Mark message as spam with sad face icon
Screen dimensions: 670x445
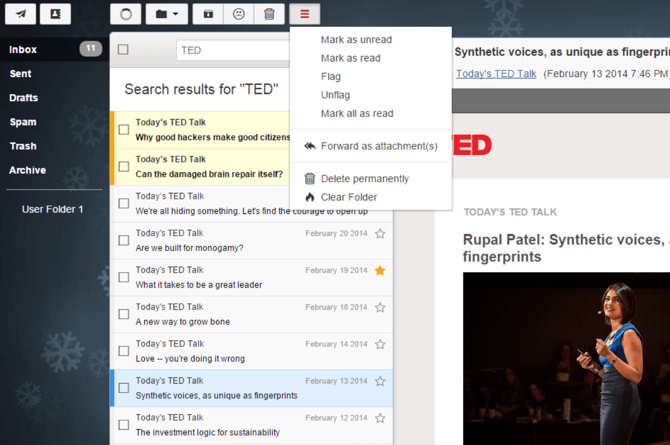tap(238, 14)
